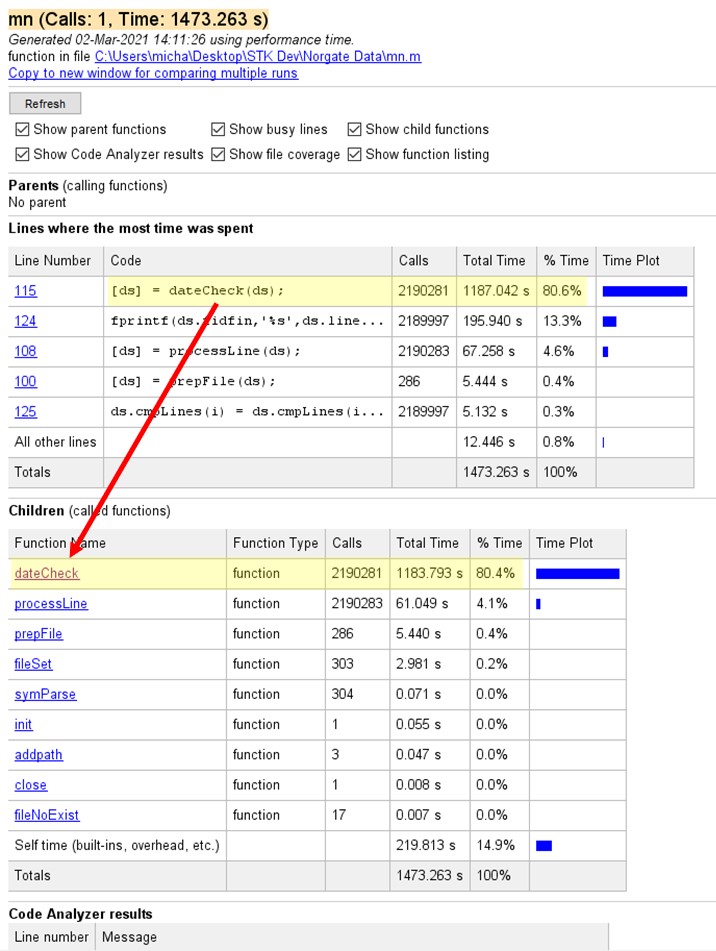This screenshot has height=951, width=716.
Task: Disable Show Code Analyzer results
Action: coord(22,155)
